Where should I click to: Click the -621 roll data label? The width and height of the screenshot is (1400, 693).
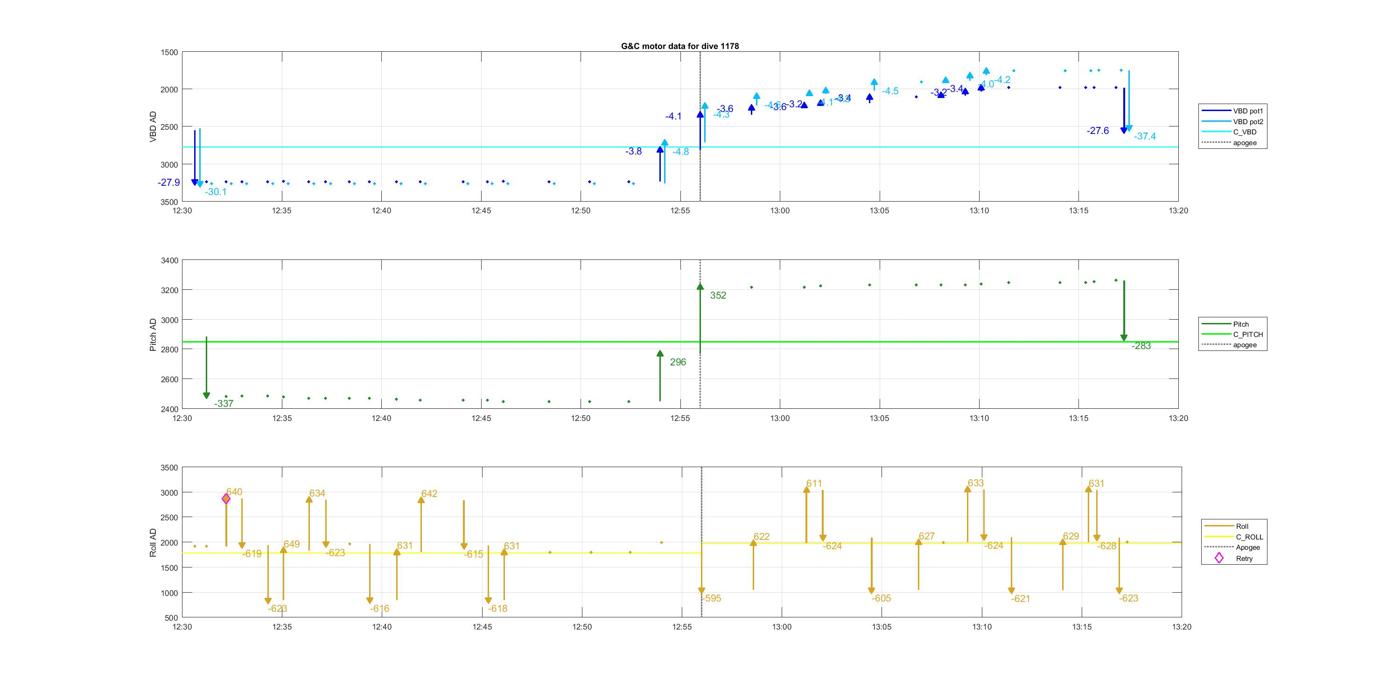(1020, 599)
